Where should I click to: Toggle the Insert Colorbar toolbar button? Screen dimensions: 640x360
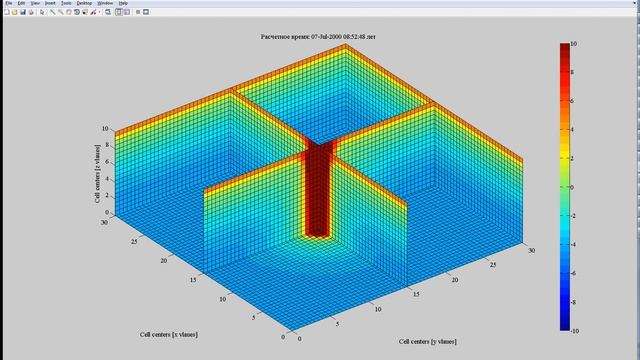pyautogui.click(x=118, y=12)
